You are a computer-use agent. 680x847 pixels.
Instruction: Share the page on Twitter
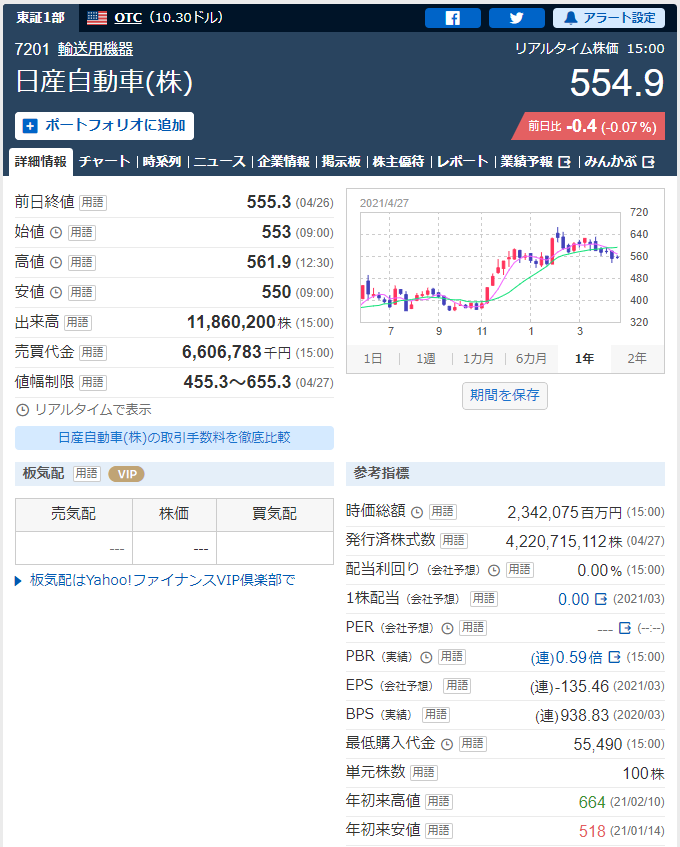pos(516,18)
